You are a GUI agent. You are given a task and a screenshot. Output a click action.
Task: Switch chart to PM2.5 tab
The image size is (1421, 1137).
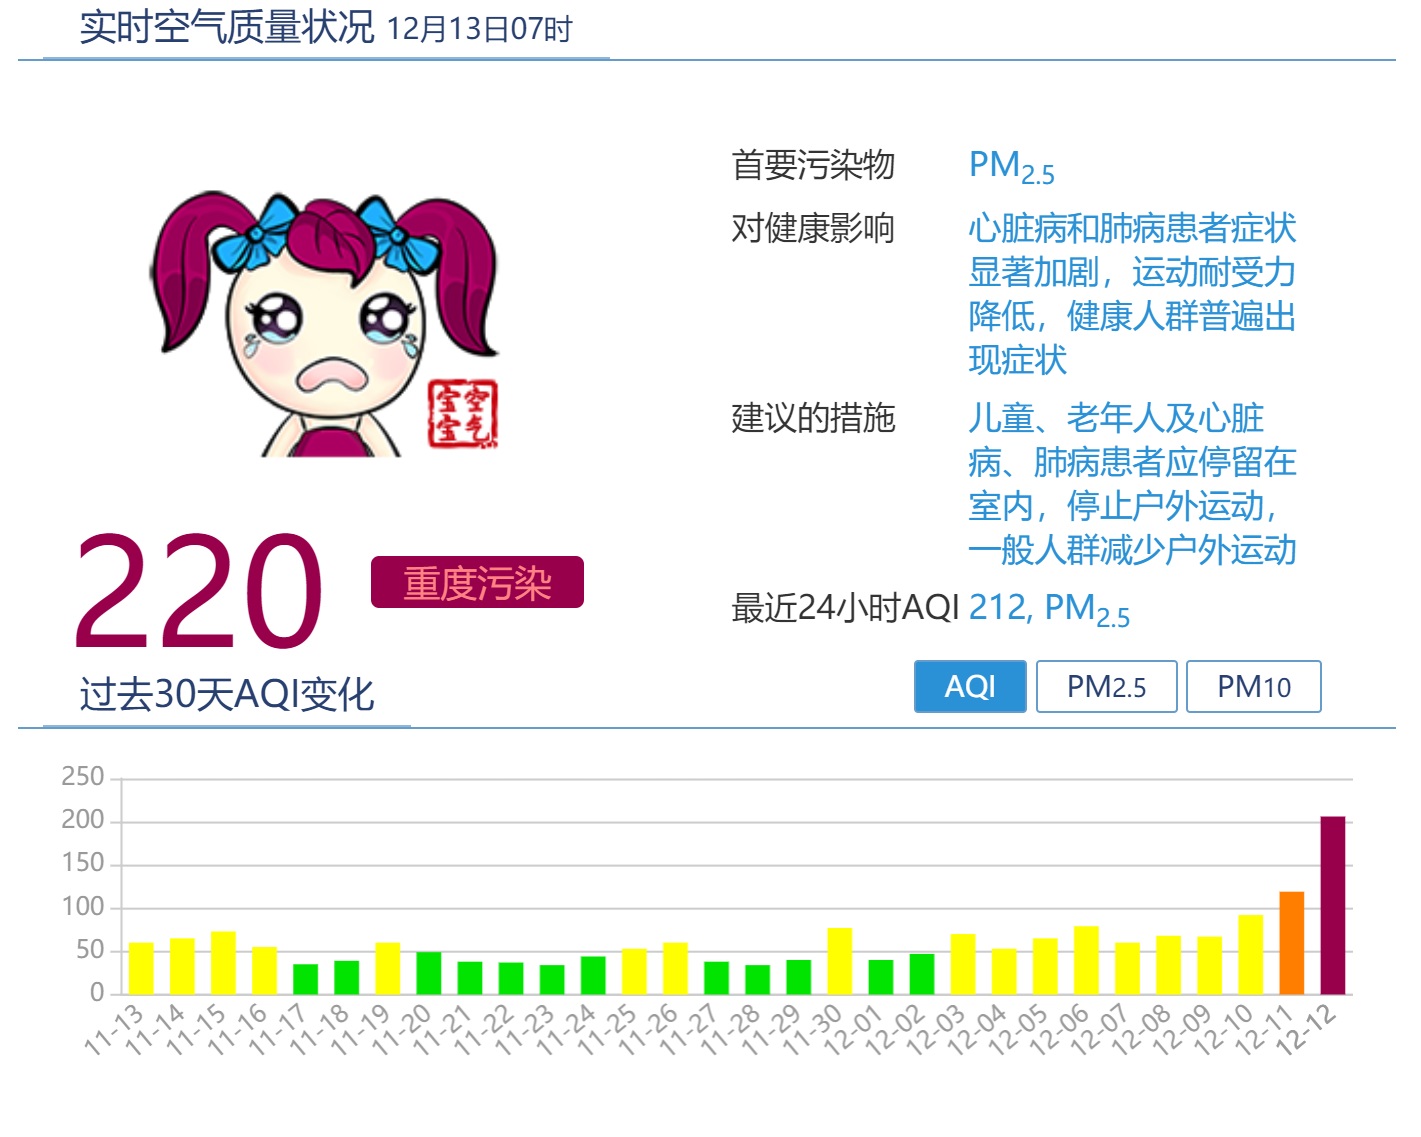[1106, 687]
